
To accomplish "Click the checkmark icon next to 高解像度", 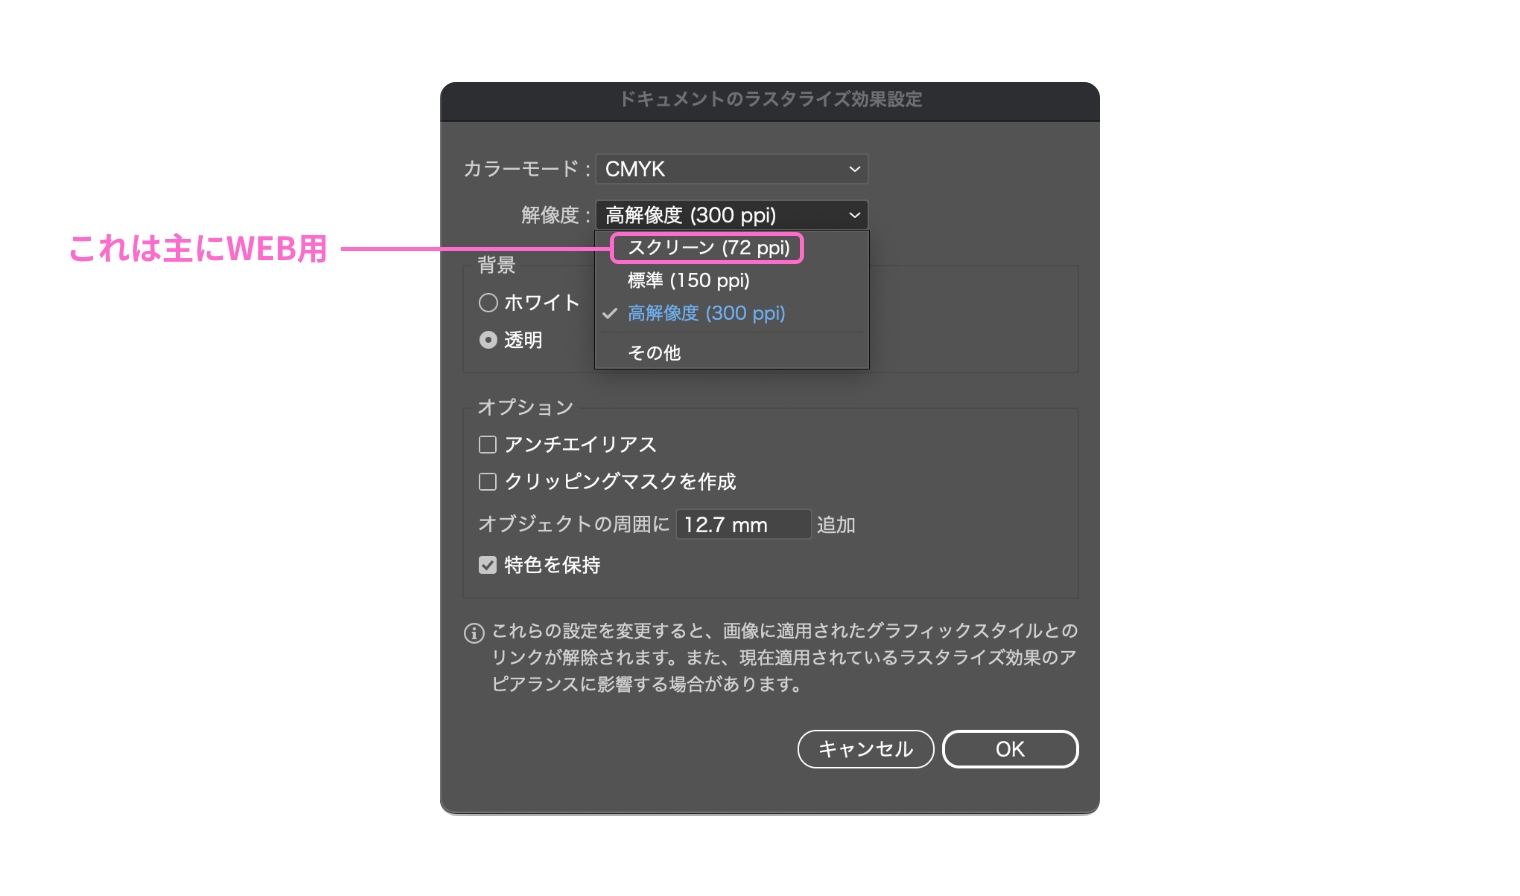I will tap(610, 314).
